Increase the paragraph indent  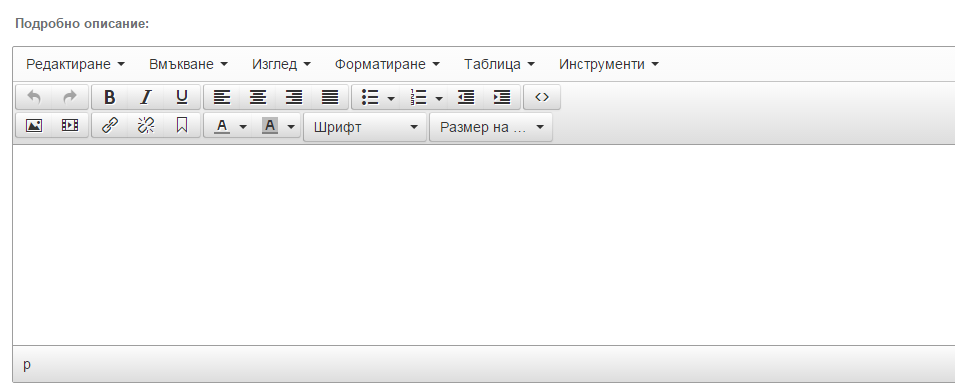click(502, 97)
